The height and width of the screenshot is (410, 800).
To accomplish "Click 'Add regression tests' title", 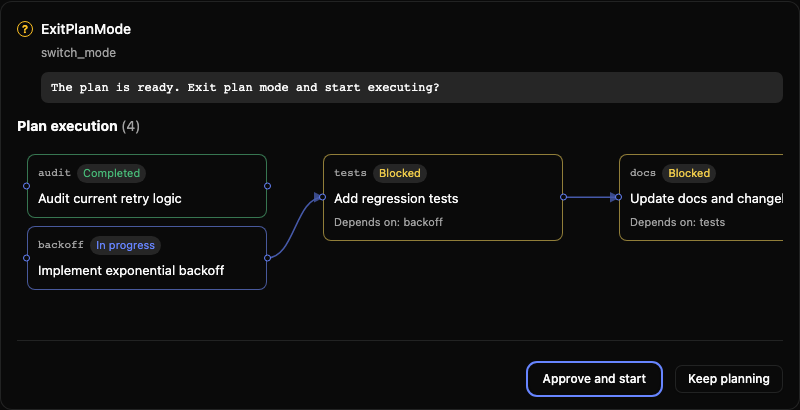I will [x=396, y=198].
